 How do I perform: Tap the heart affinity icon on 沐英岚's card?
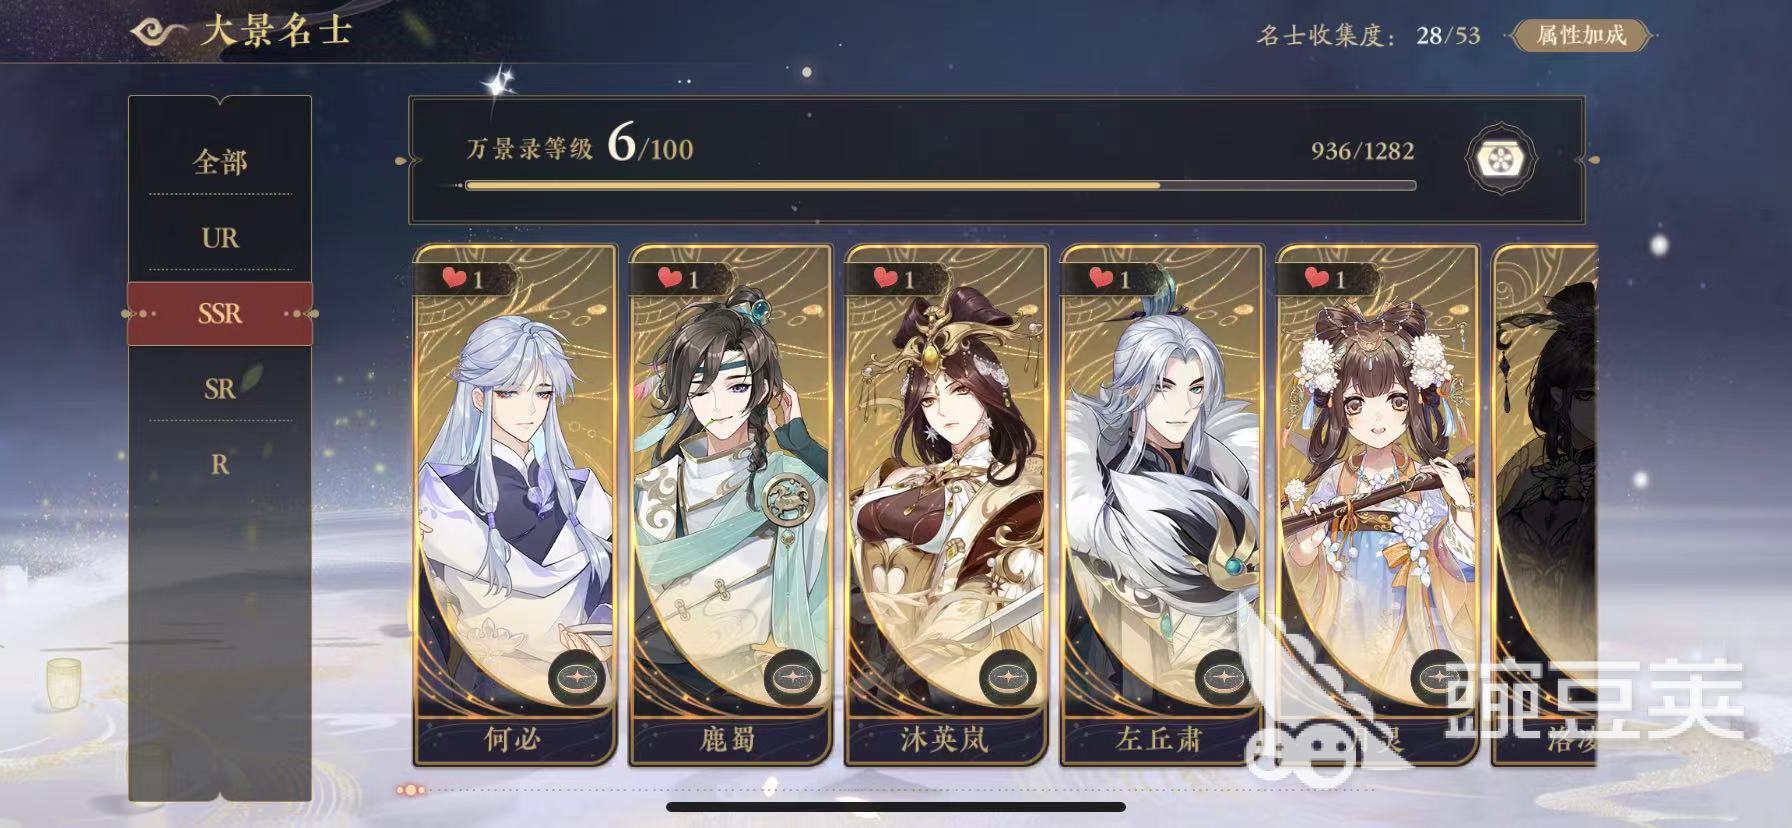886,278
